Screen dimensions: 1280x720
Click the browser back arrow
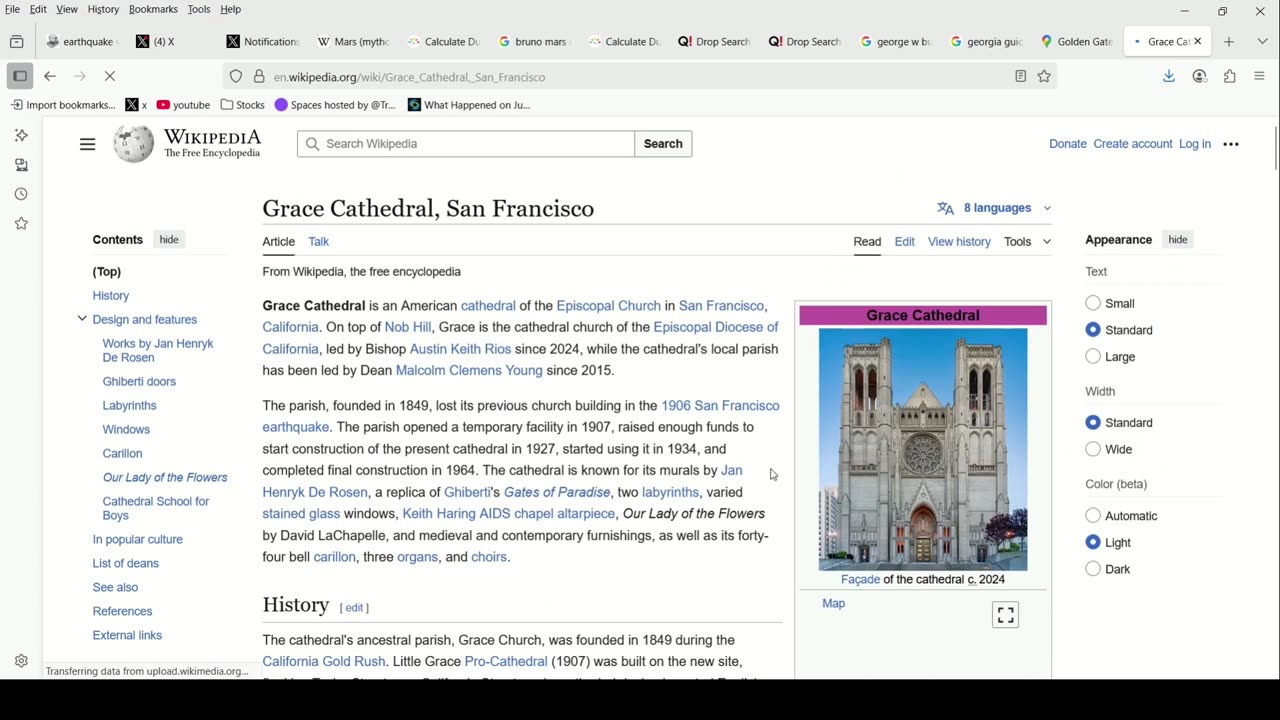click(x=50, y=76)
